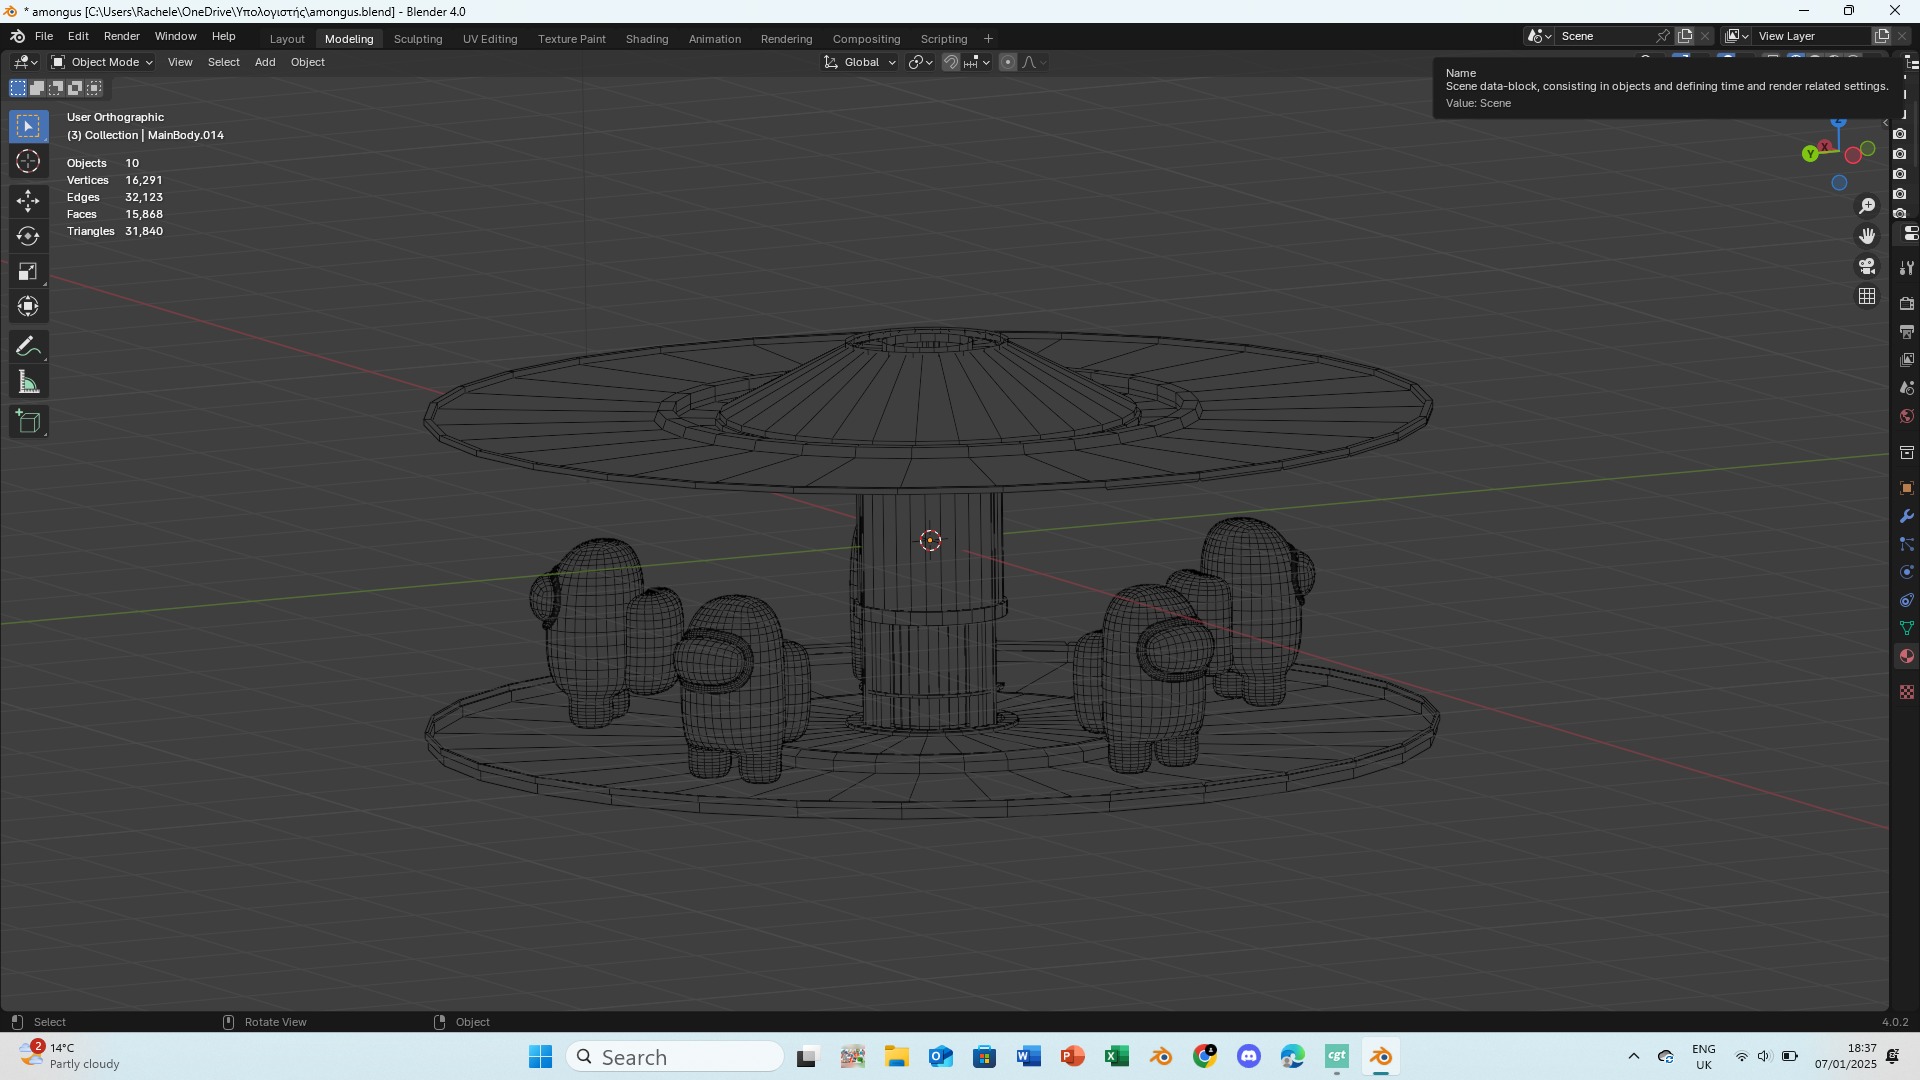Open the Render properties tab

(x=1907, y=303)
